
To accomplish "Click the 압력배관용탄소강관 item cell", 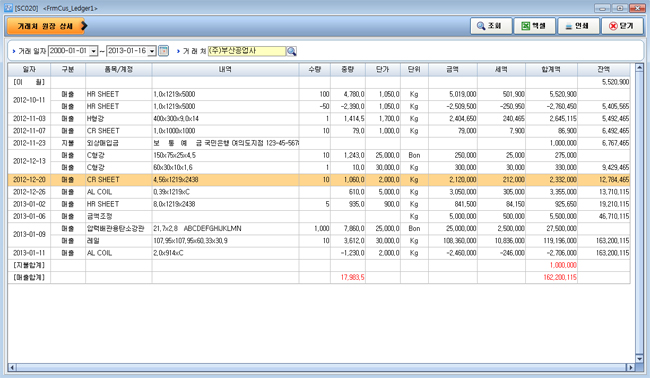I will tap(119, 229).
